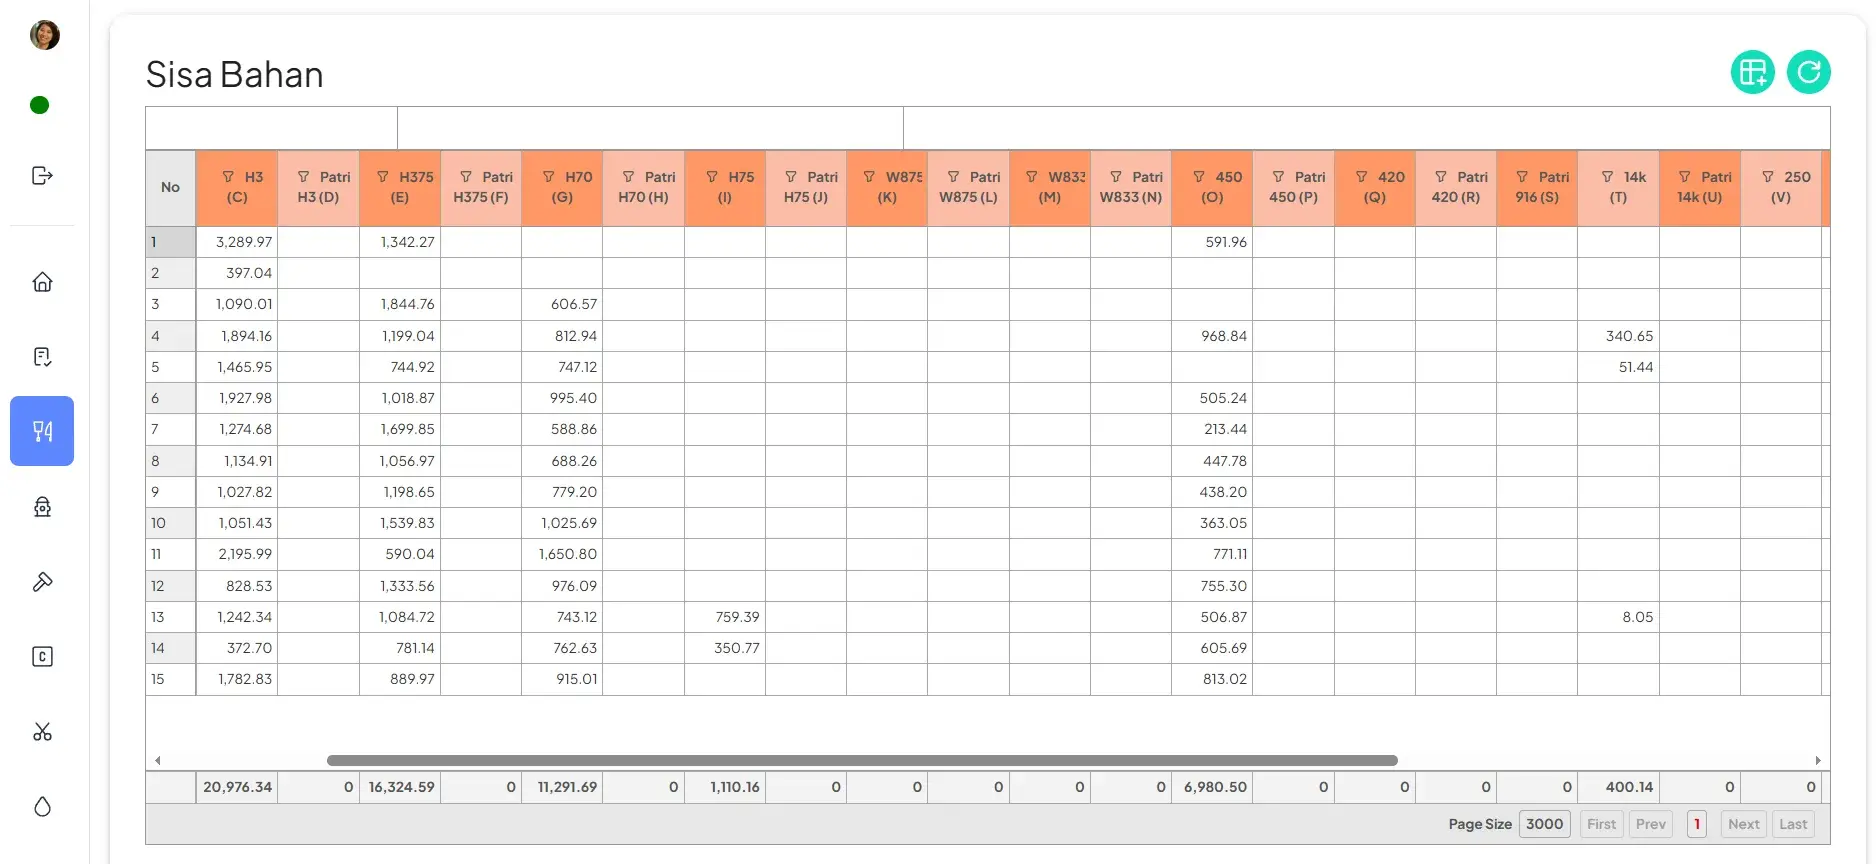Click the green add-table button
Image resolution: width=1876 pixels, height=864 pixels.
click(1753, 72)
